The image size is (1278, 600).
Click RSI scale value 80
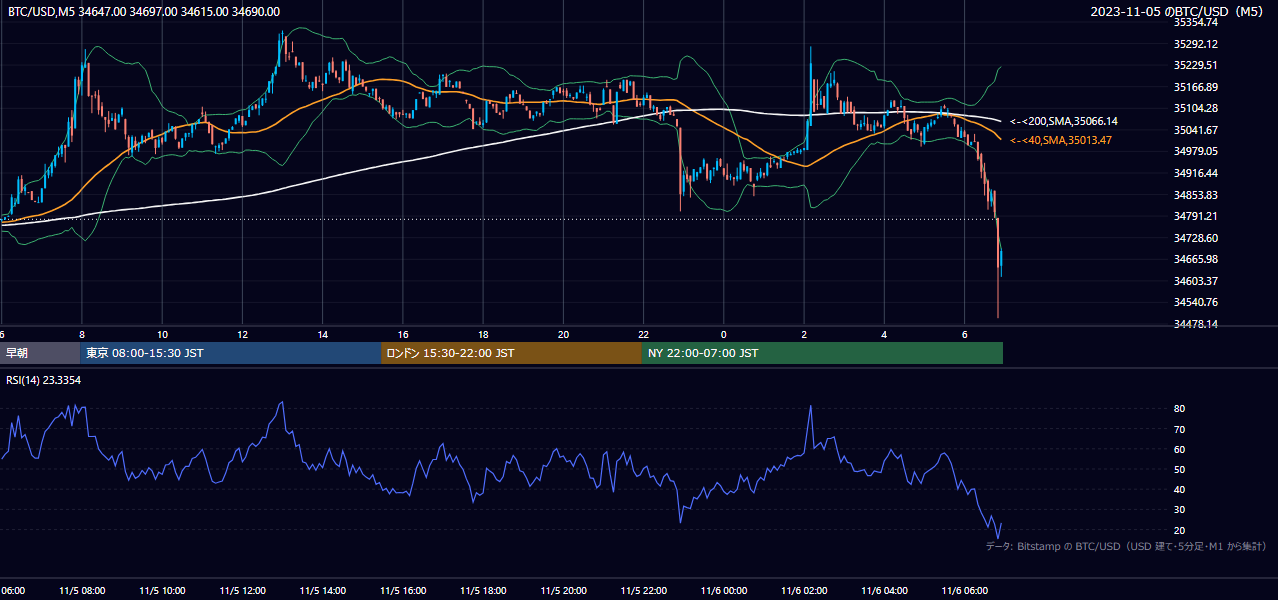(x=1180, y=409)
